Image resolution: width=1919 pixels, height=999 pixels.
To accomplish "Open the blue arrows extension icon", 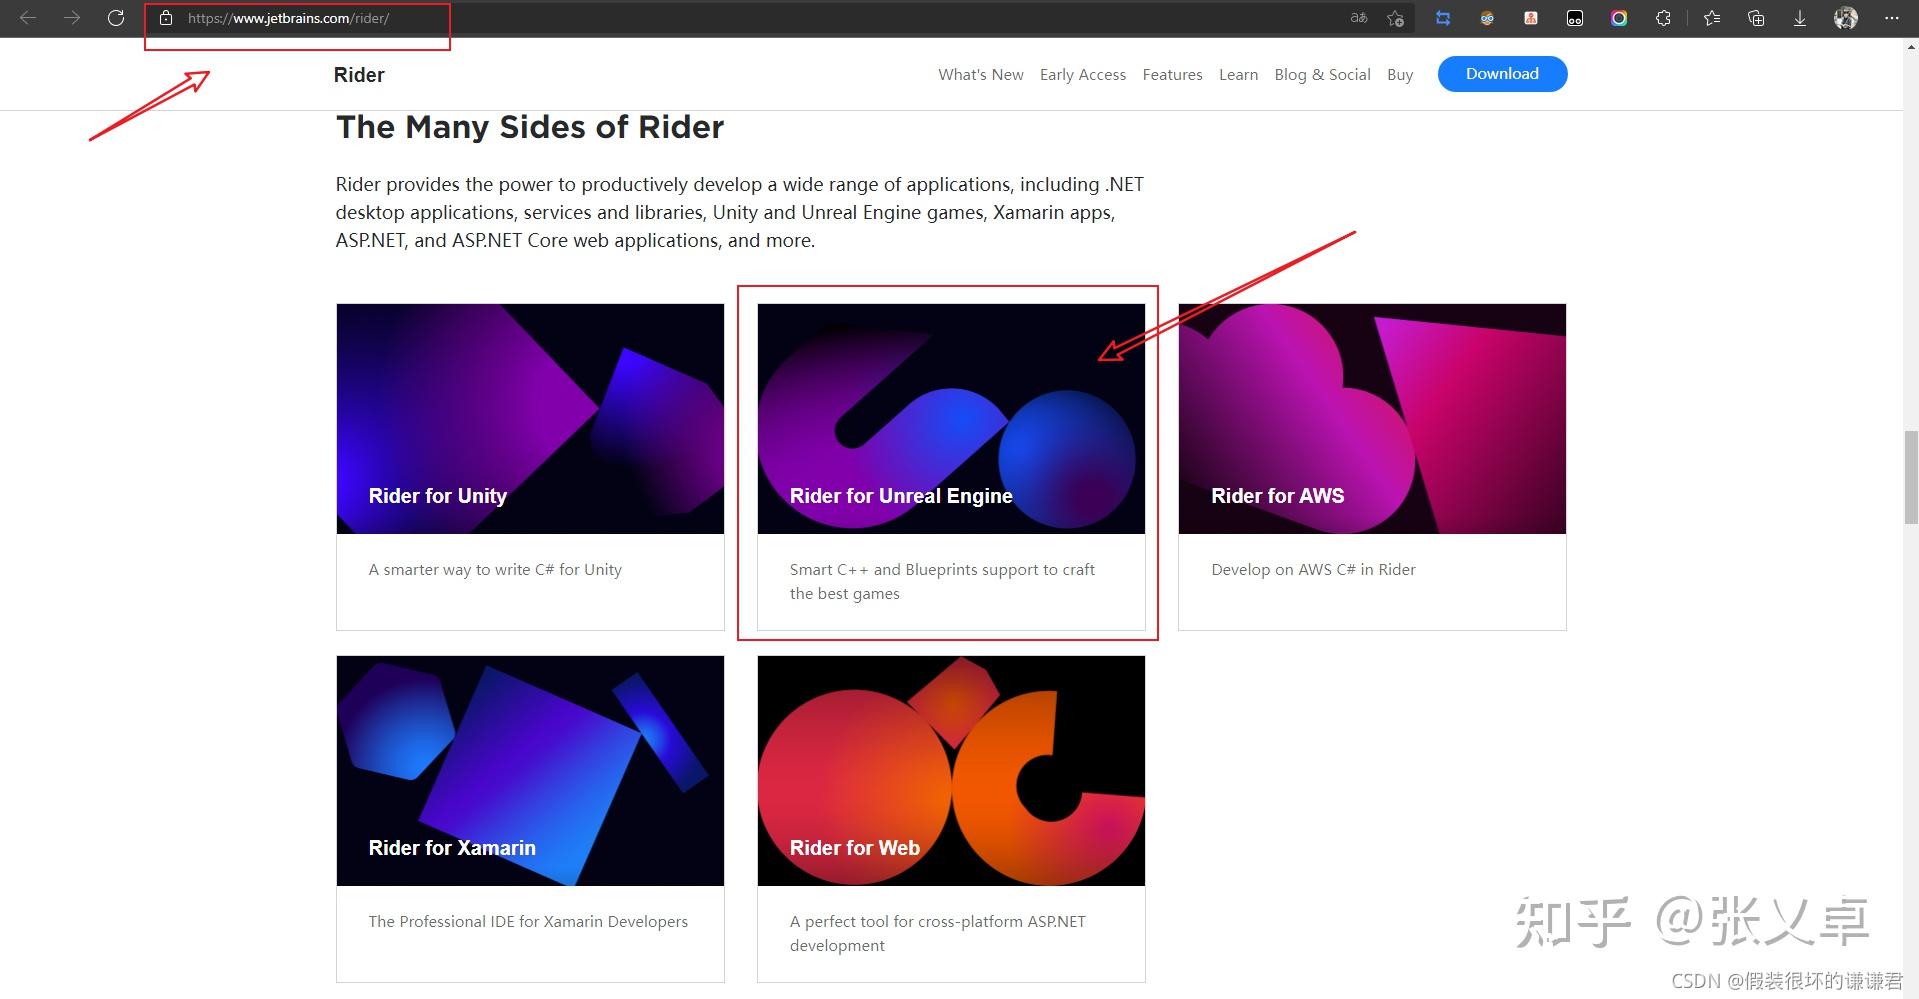I will point(1443,18).
